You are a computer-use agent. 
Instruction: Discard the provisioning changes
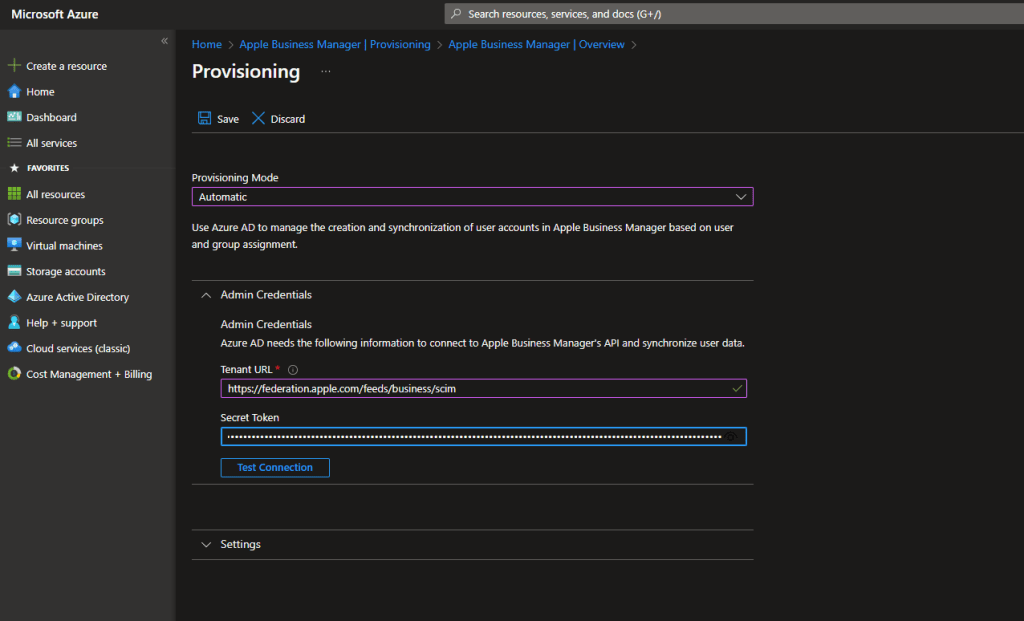(278, 119)
